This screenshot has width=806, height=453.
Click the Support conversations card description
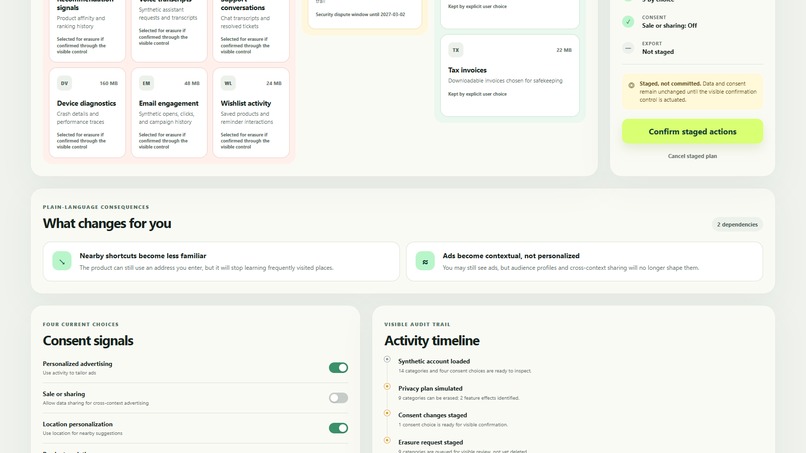point(245,22)
